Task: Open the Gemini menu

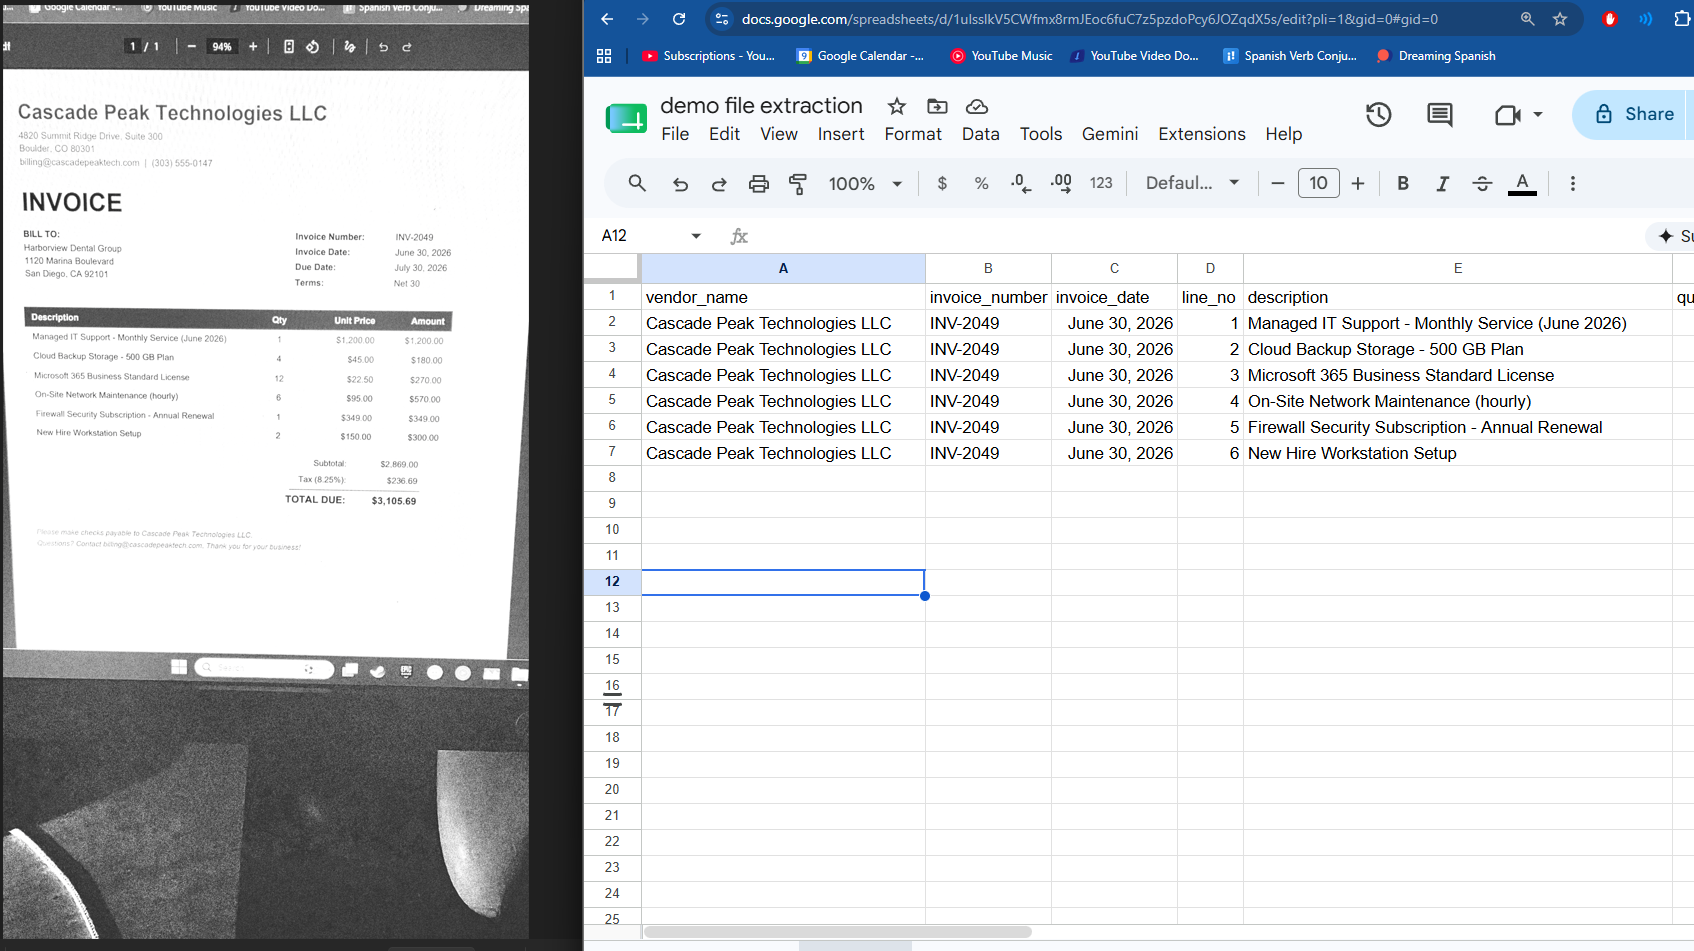Action: pos(1110,134)
